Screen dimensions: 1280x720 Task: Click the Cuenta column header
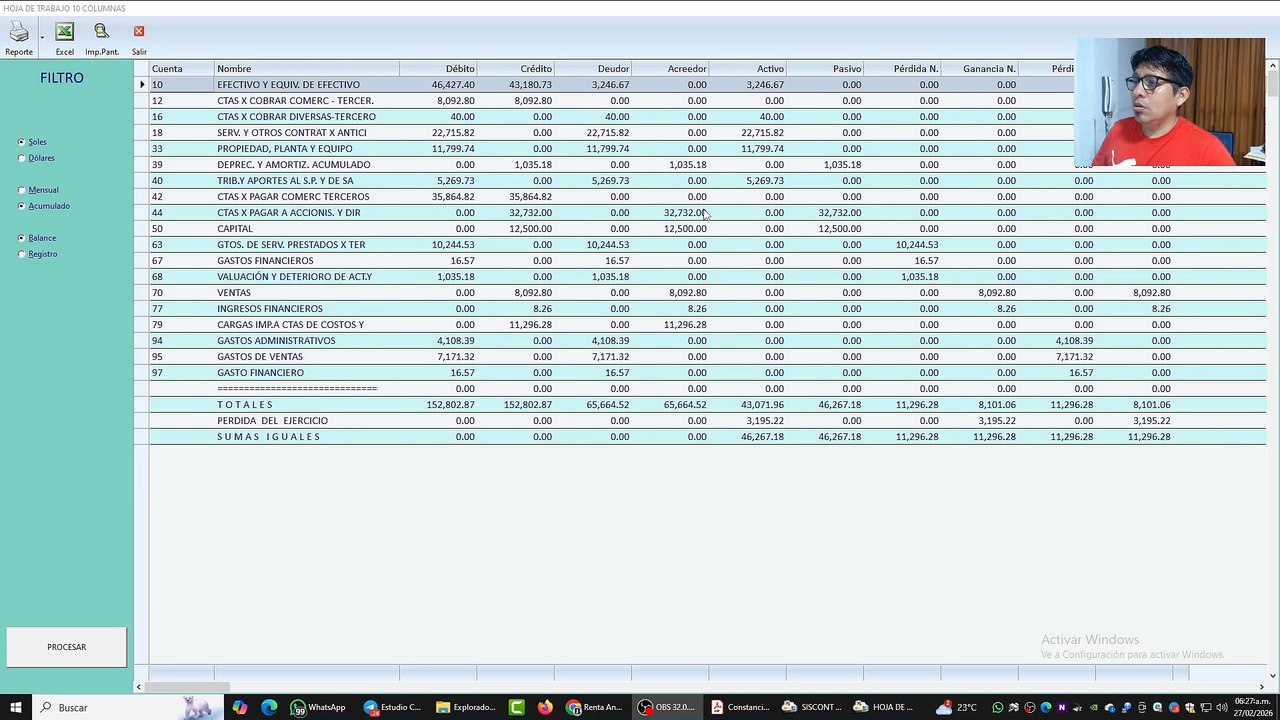(182, 69)
